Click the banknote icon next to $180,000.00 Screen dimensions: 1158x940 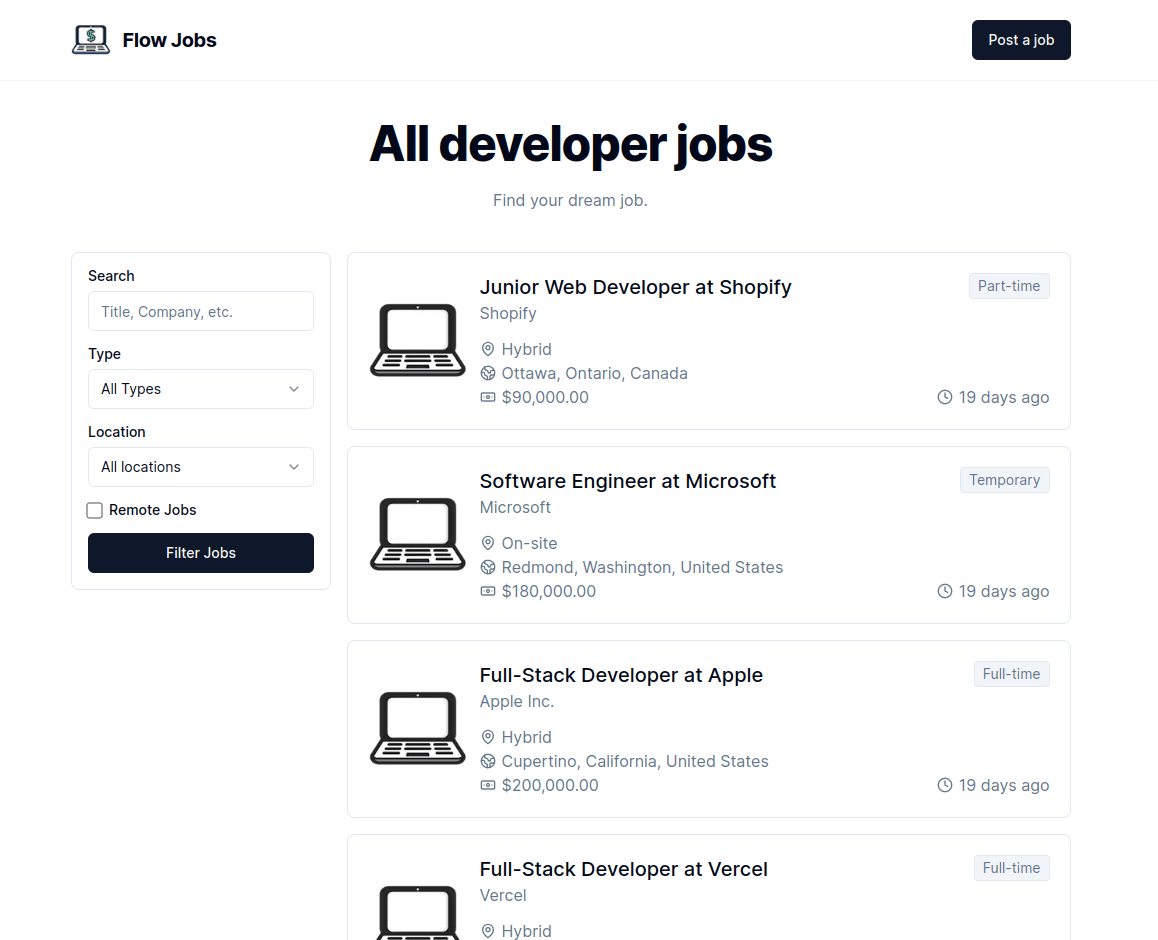pyautogui.click(x=487, y=591)
